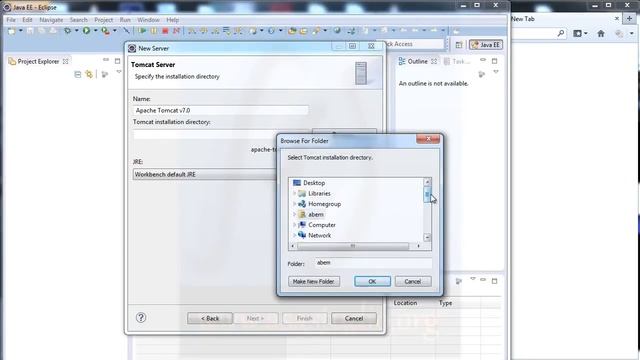640x360 pixels.
Task: Click the Location column header
Action: [x=405, y=303]
